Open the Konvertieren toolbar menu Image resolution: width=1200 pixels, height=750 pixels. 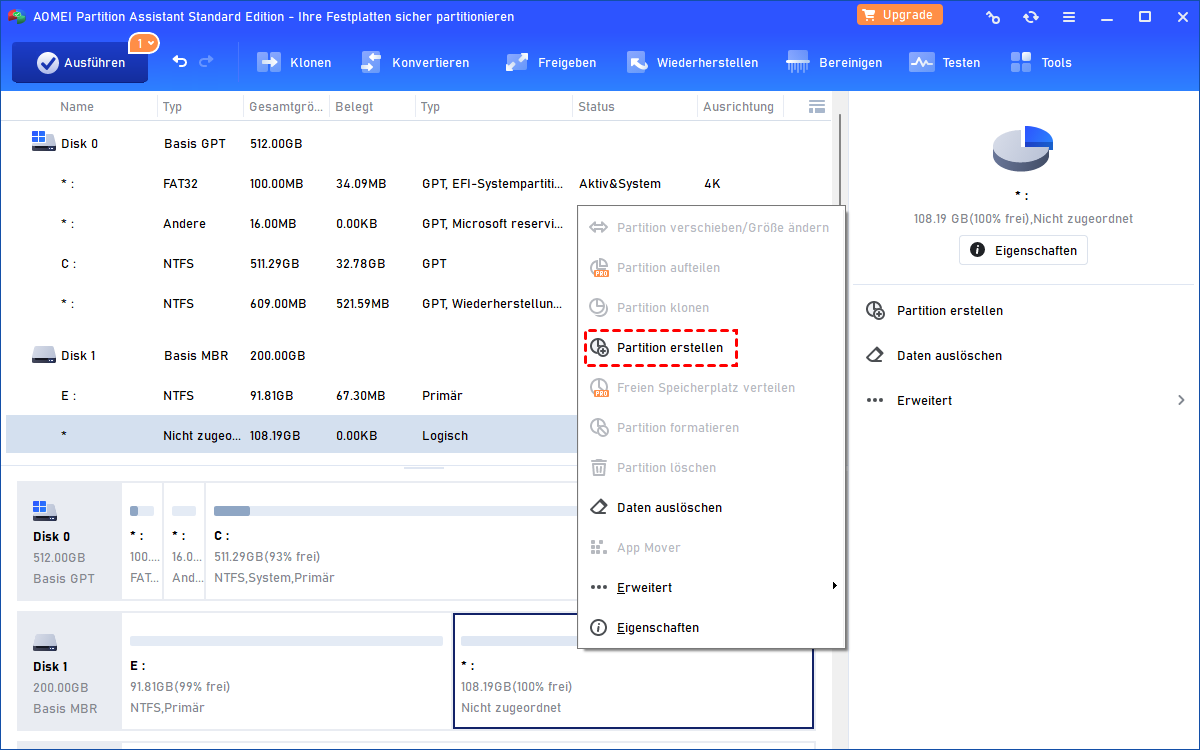point(415,62)
